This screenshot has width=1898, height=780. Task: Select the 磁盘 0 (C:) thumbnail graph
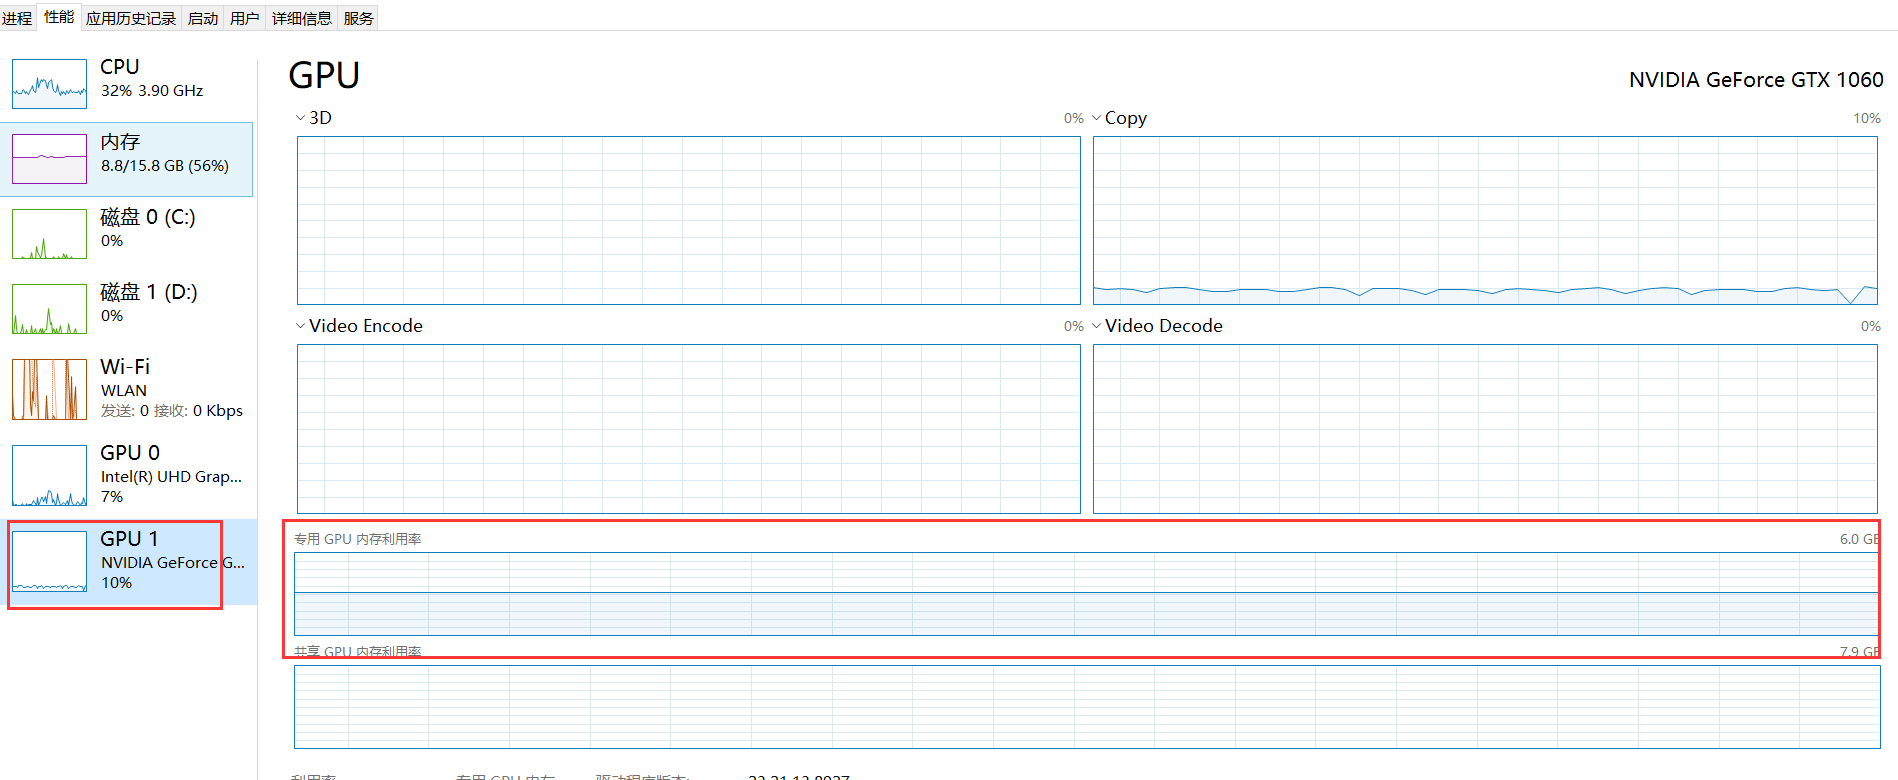(x=50, y=234)
